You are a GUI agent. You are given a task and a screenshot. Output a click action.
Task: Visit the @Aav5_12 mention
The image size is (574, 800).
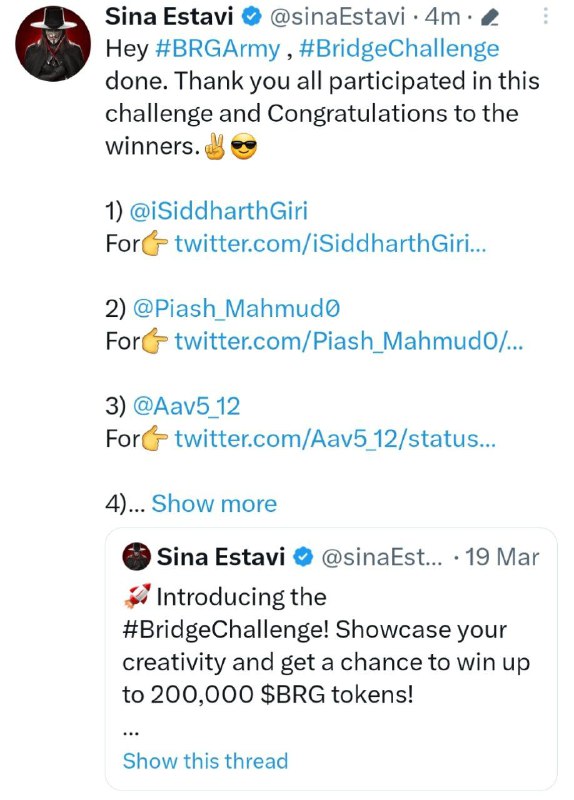click(x=186, y=407)
